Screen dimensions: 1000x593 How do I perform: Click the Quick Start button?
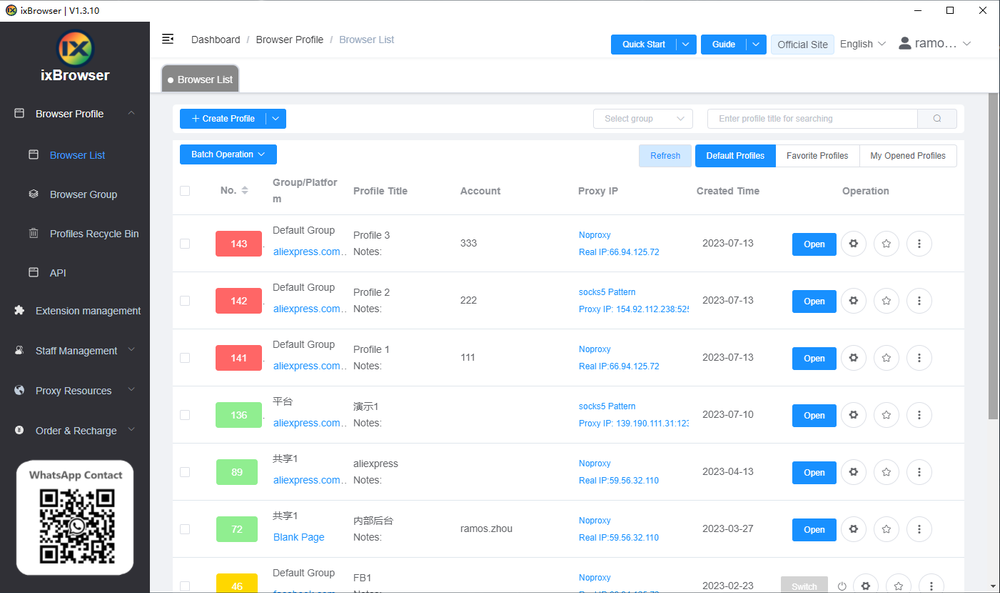pyautogui.click(x=643, y=45)
